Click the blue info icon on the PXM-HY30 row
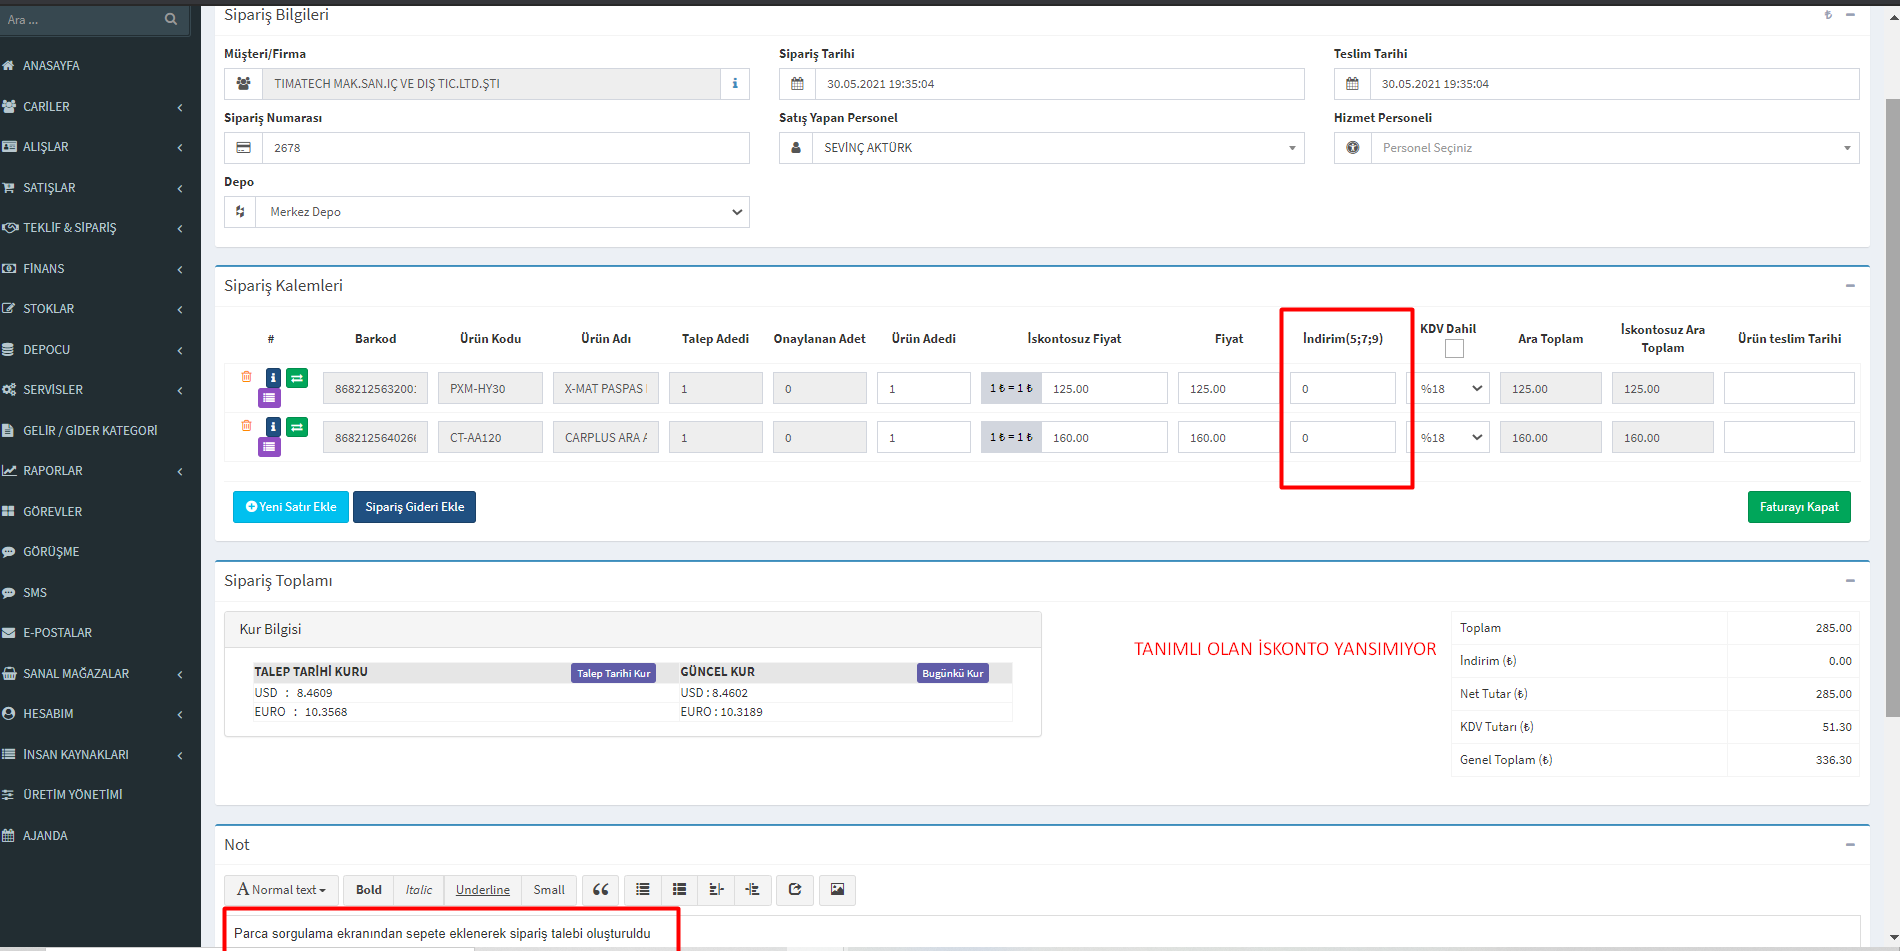 pos(273,377)
